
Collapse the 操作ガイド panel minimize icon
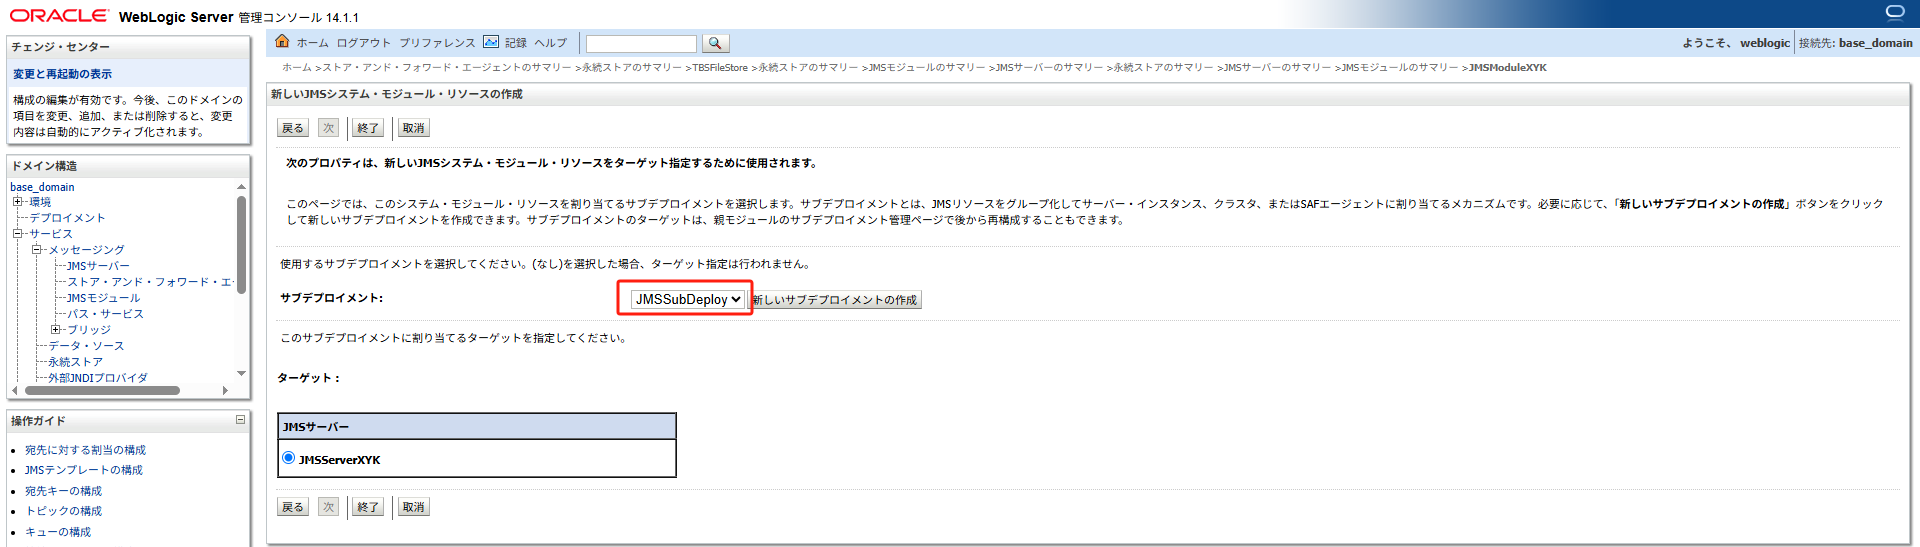tap(240, 420)
